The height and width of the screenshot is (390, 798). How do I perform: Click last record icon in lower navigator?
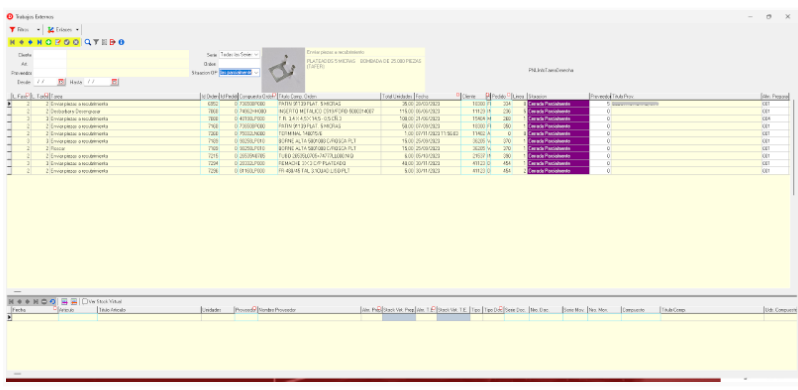click(x=36, y=301)
